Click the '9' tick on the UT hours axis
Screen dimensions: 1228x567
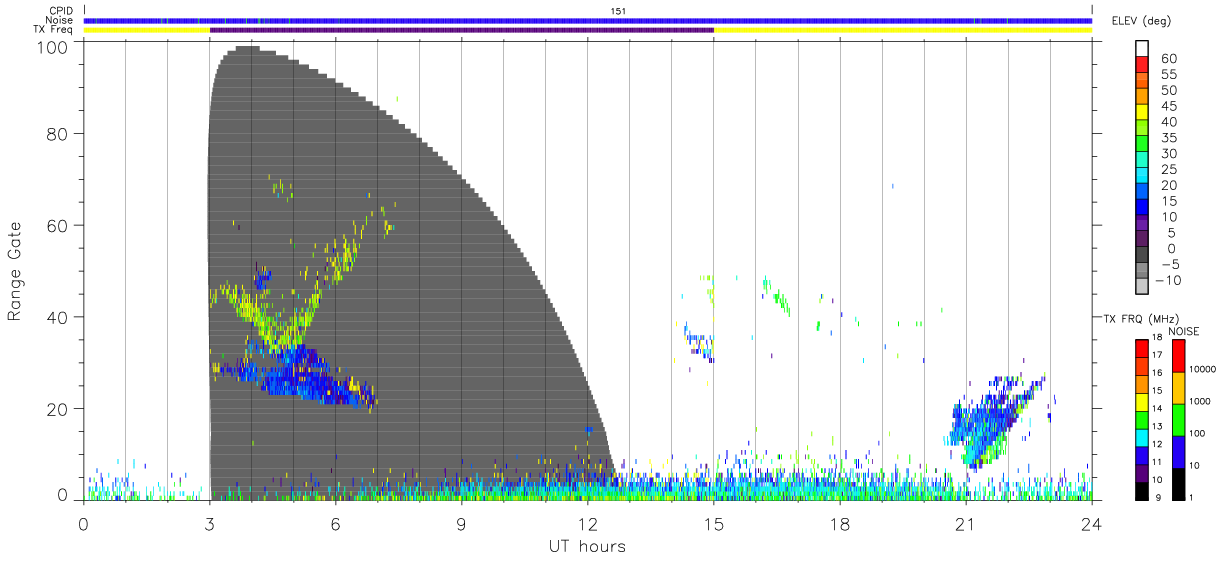tap(461, 523)
